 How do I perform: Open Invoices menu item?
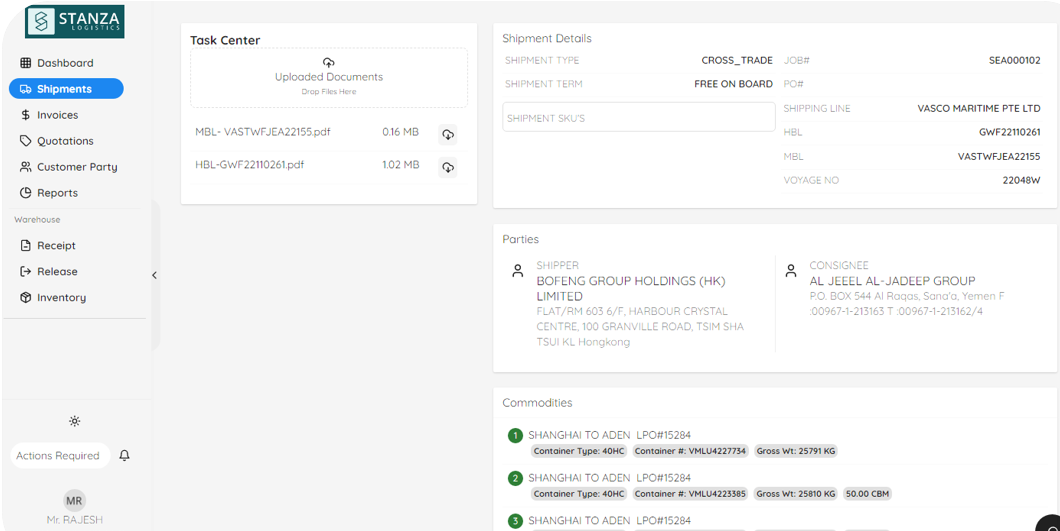(x=66, y=115)
